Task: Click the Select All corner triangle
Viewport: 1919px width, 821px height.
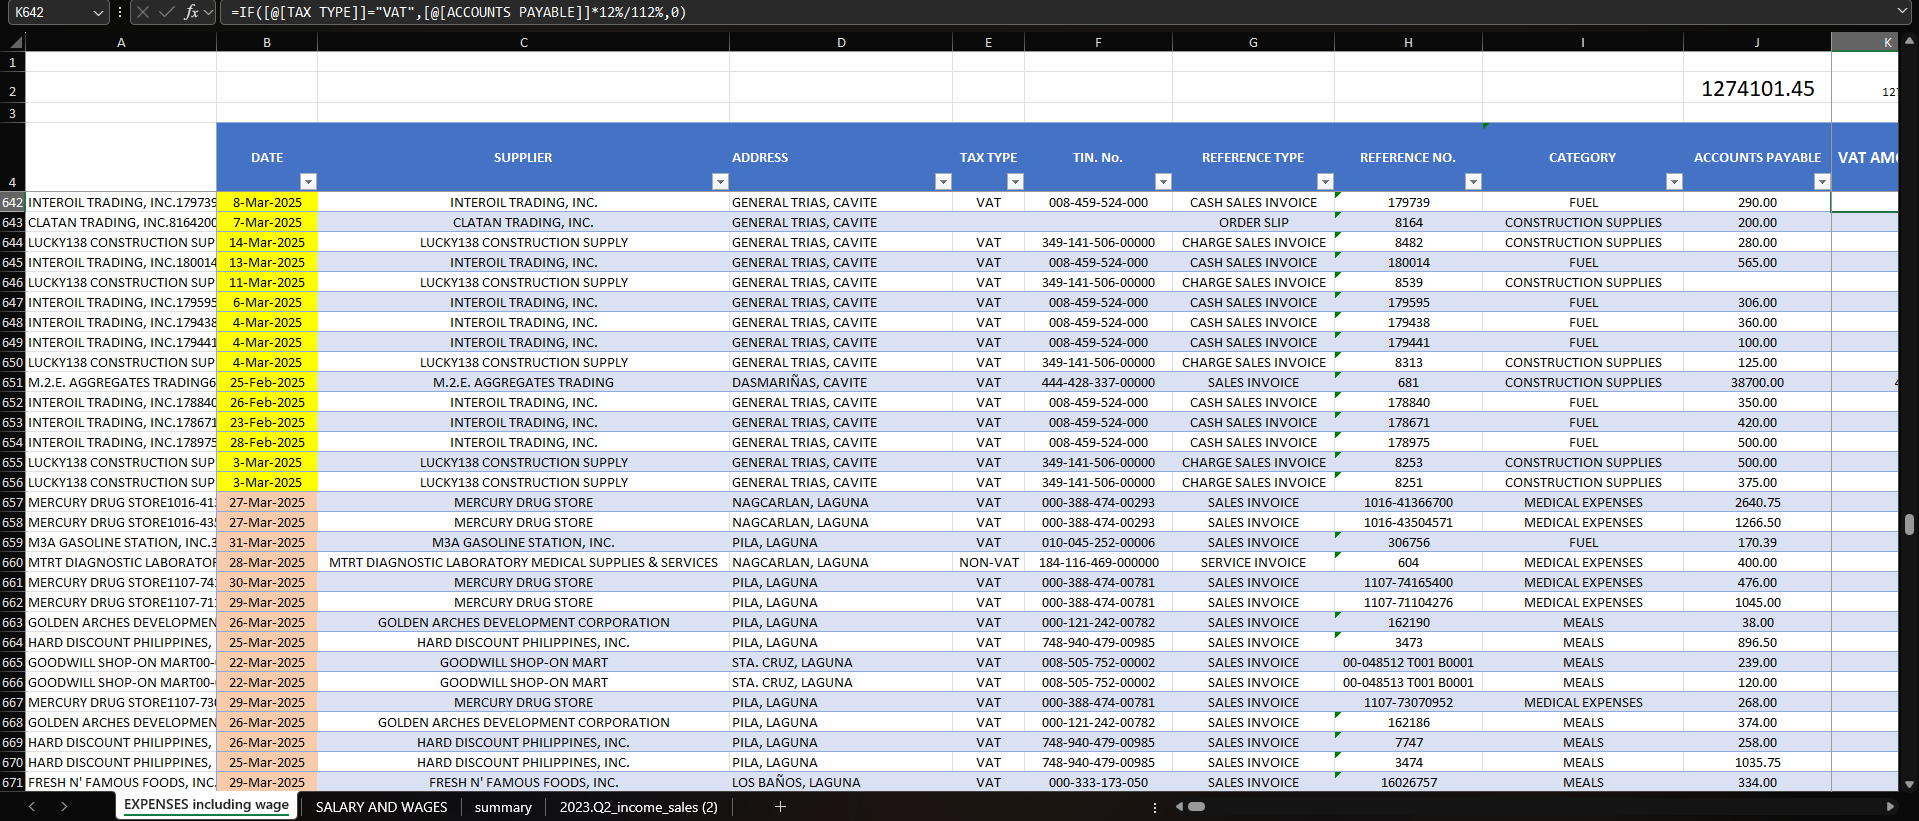Action: tap(16, 42)
